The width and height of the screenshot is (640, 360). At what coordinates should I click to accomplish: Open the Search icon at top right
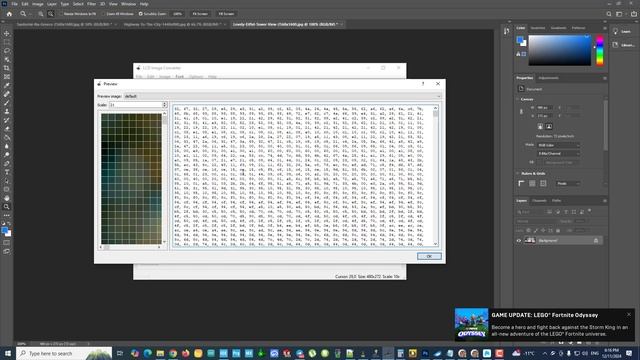coord(609,14)
